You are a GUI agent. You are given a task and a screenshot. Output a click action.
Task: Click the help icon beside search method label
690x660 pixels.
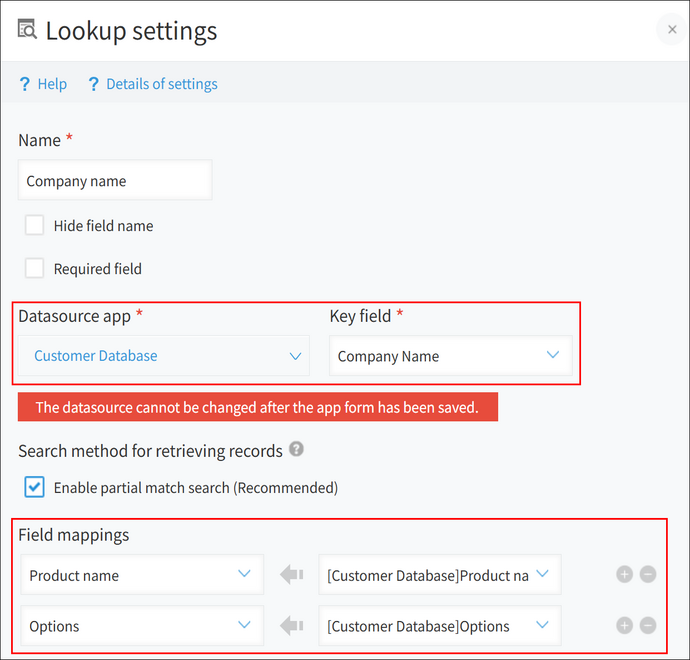tap(296, 450)
